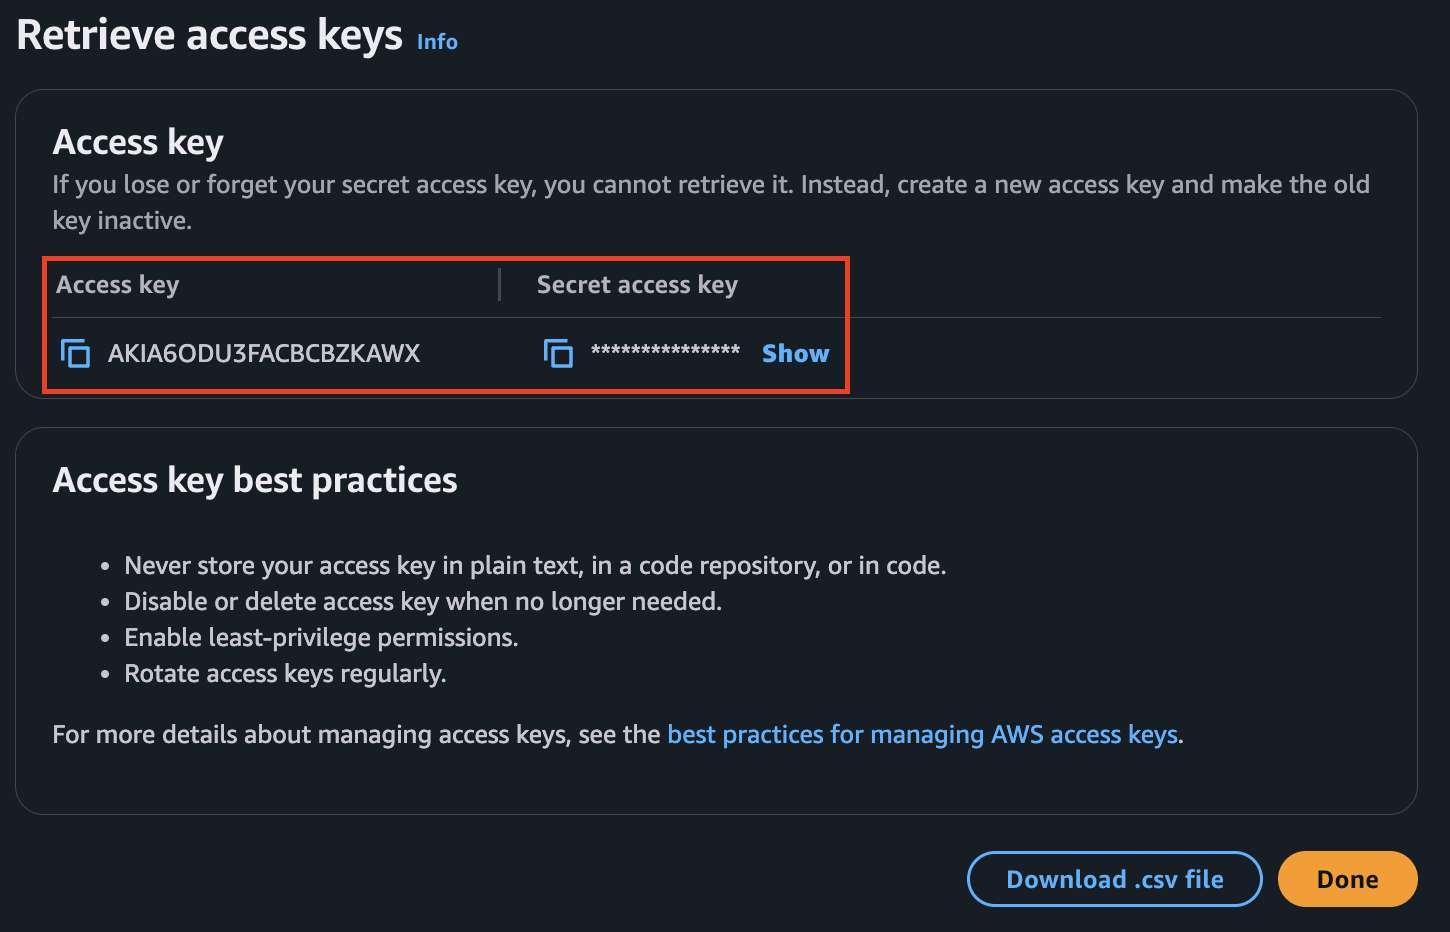
Task: Show the hidden secret access key
Action: (x=795, y=353)
